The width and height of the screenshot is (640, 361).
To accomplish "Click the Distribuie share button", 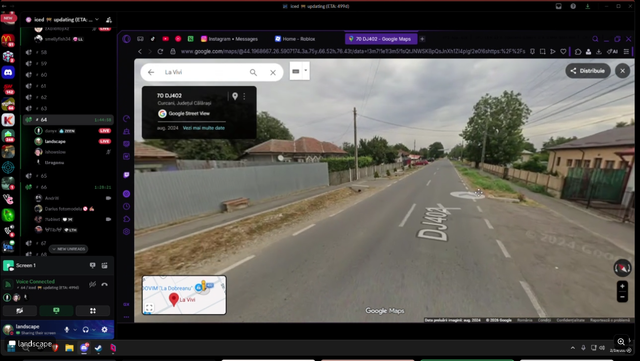I will pyautogui.click(x=588, y=71).
